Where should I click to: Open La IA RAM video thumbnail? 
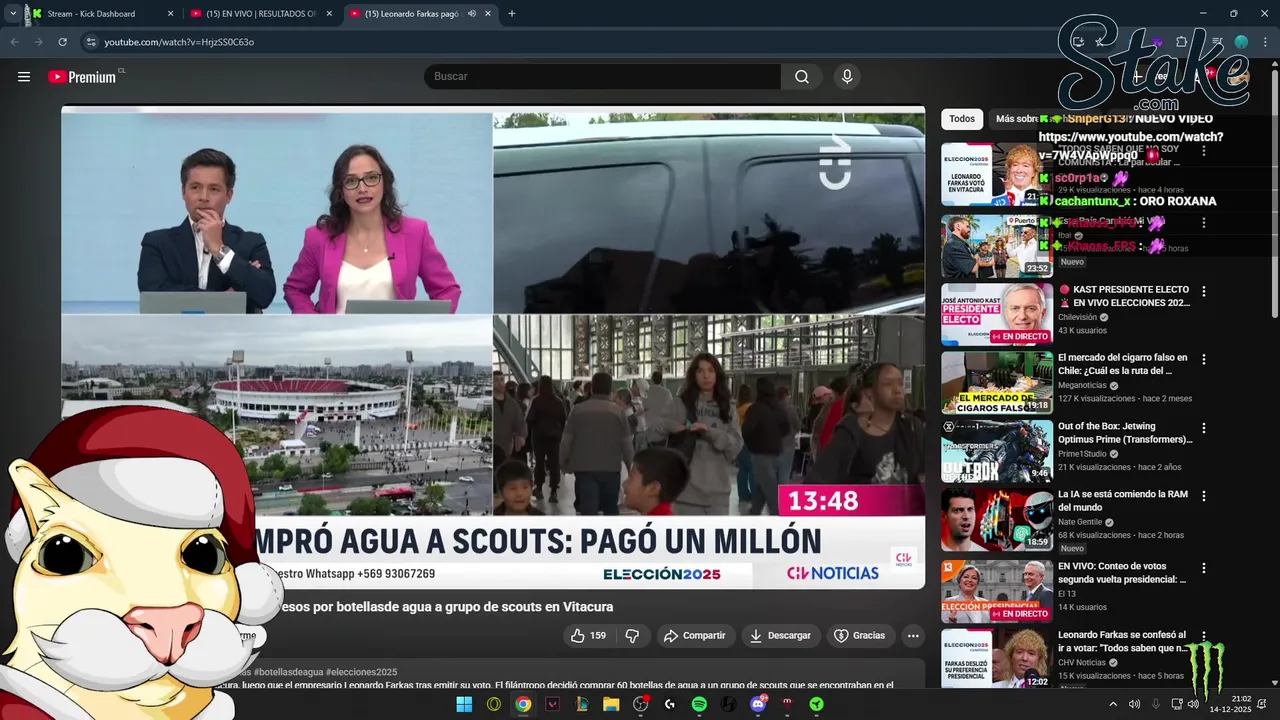[997, 520]
